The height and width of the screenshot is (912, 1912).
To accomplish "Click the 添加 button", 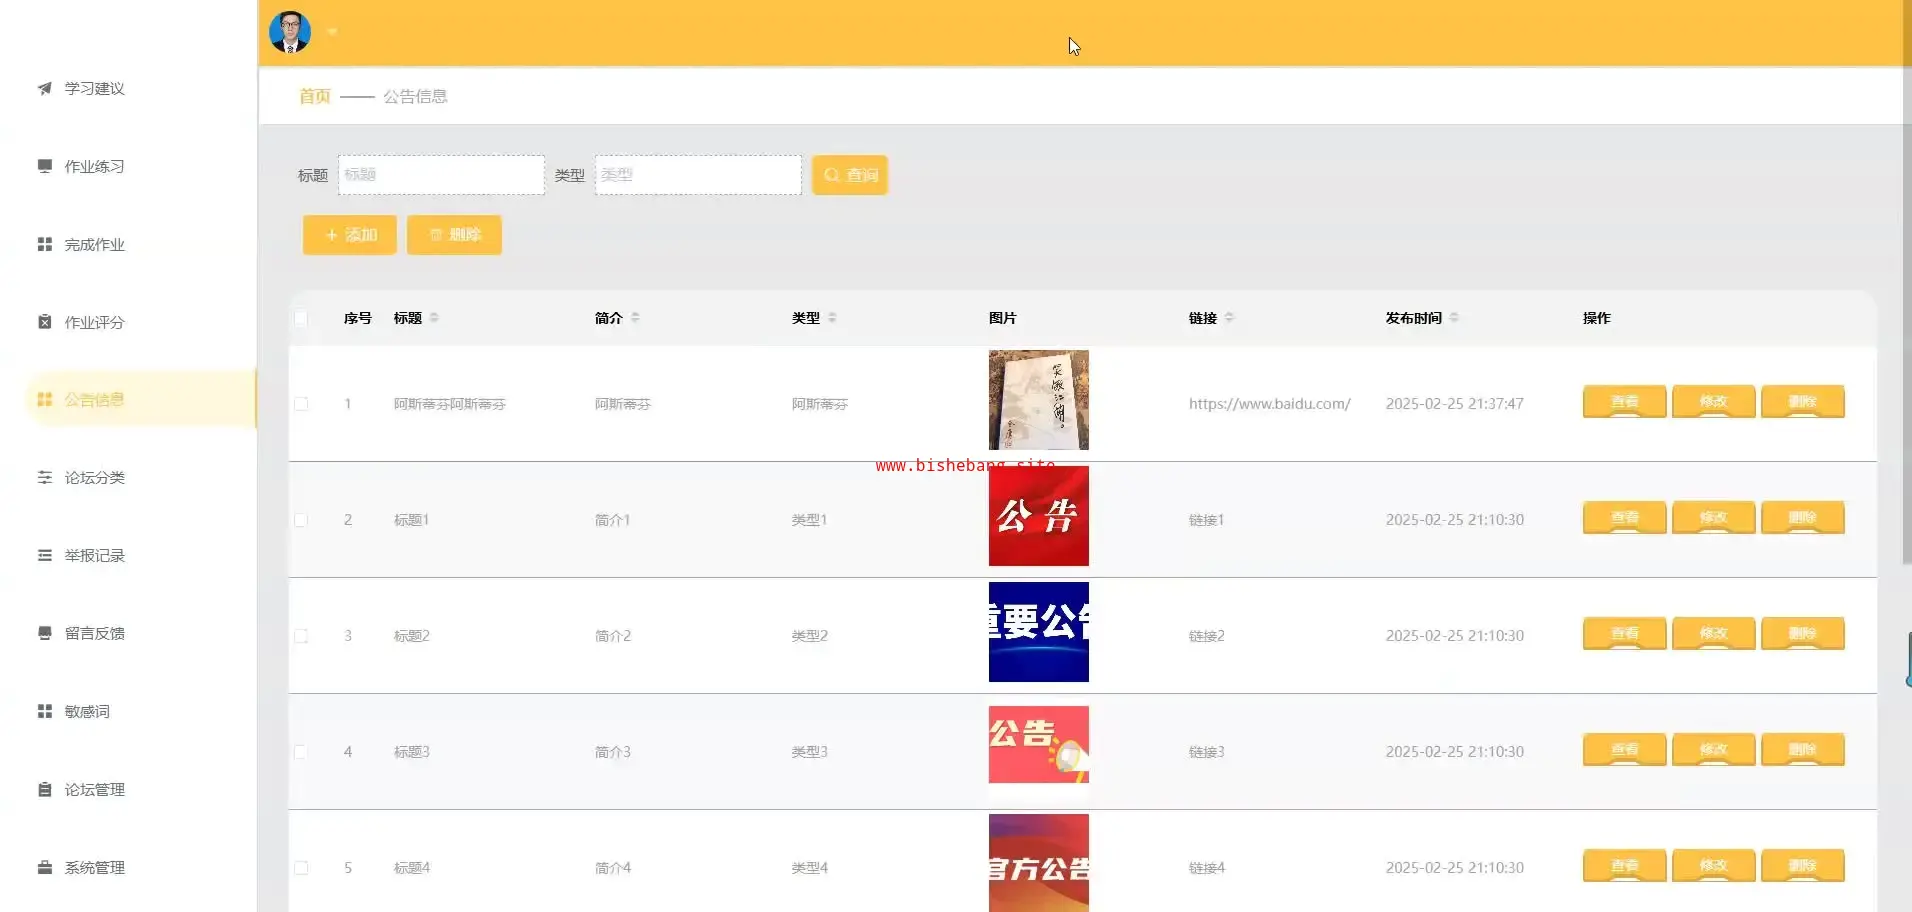I will pyautogui.click(x=350, y=235).
